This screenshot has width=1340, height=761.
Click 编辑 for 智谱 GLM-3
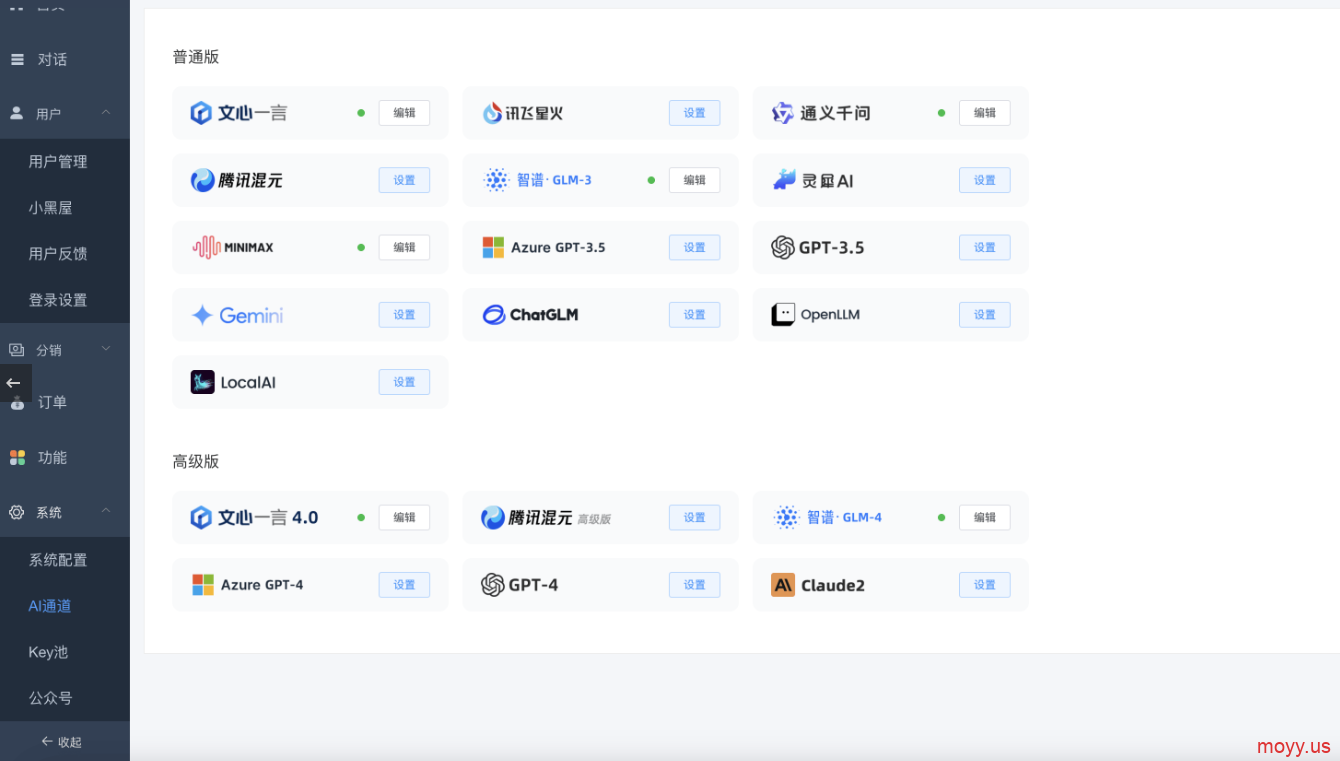695,180
